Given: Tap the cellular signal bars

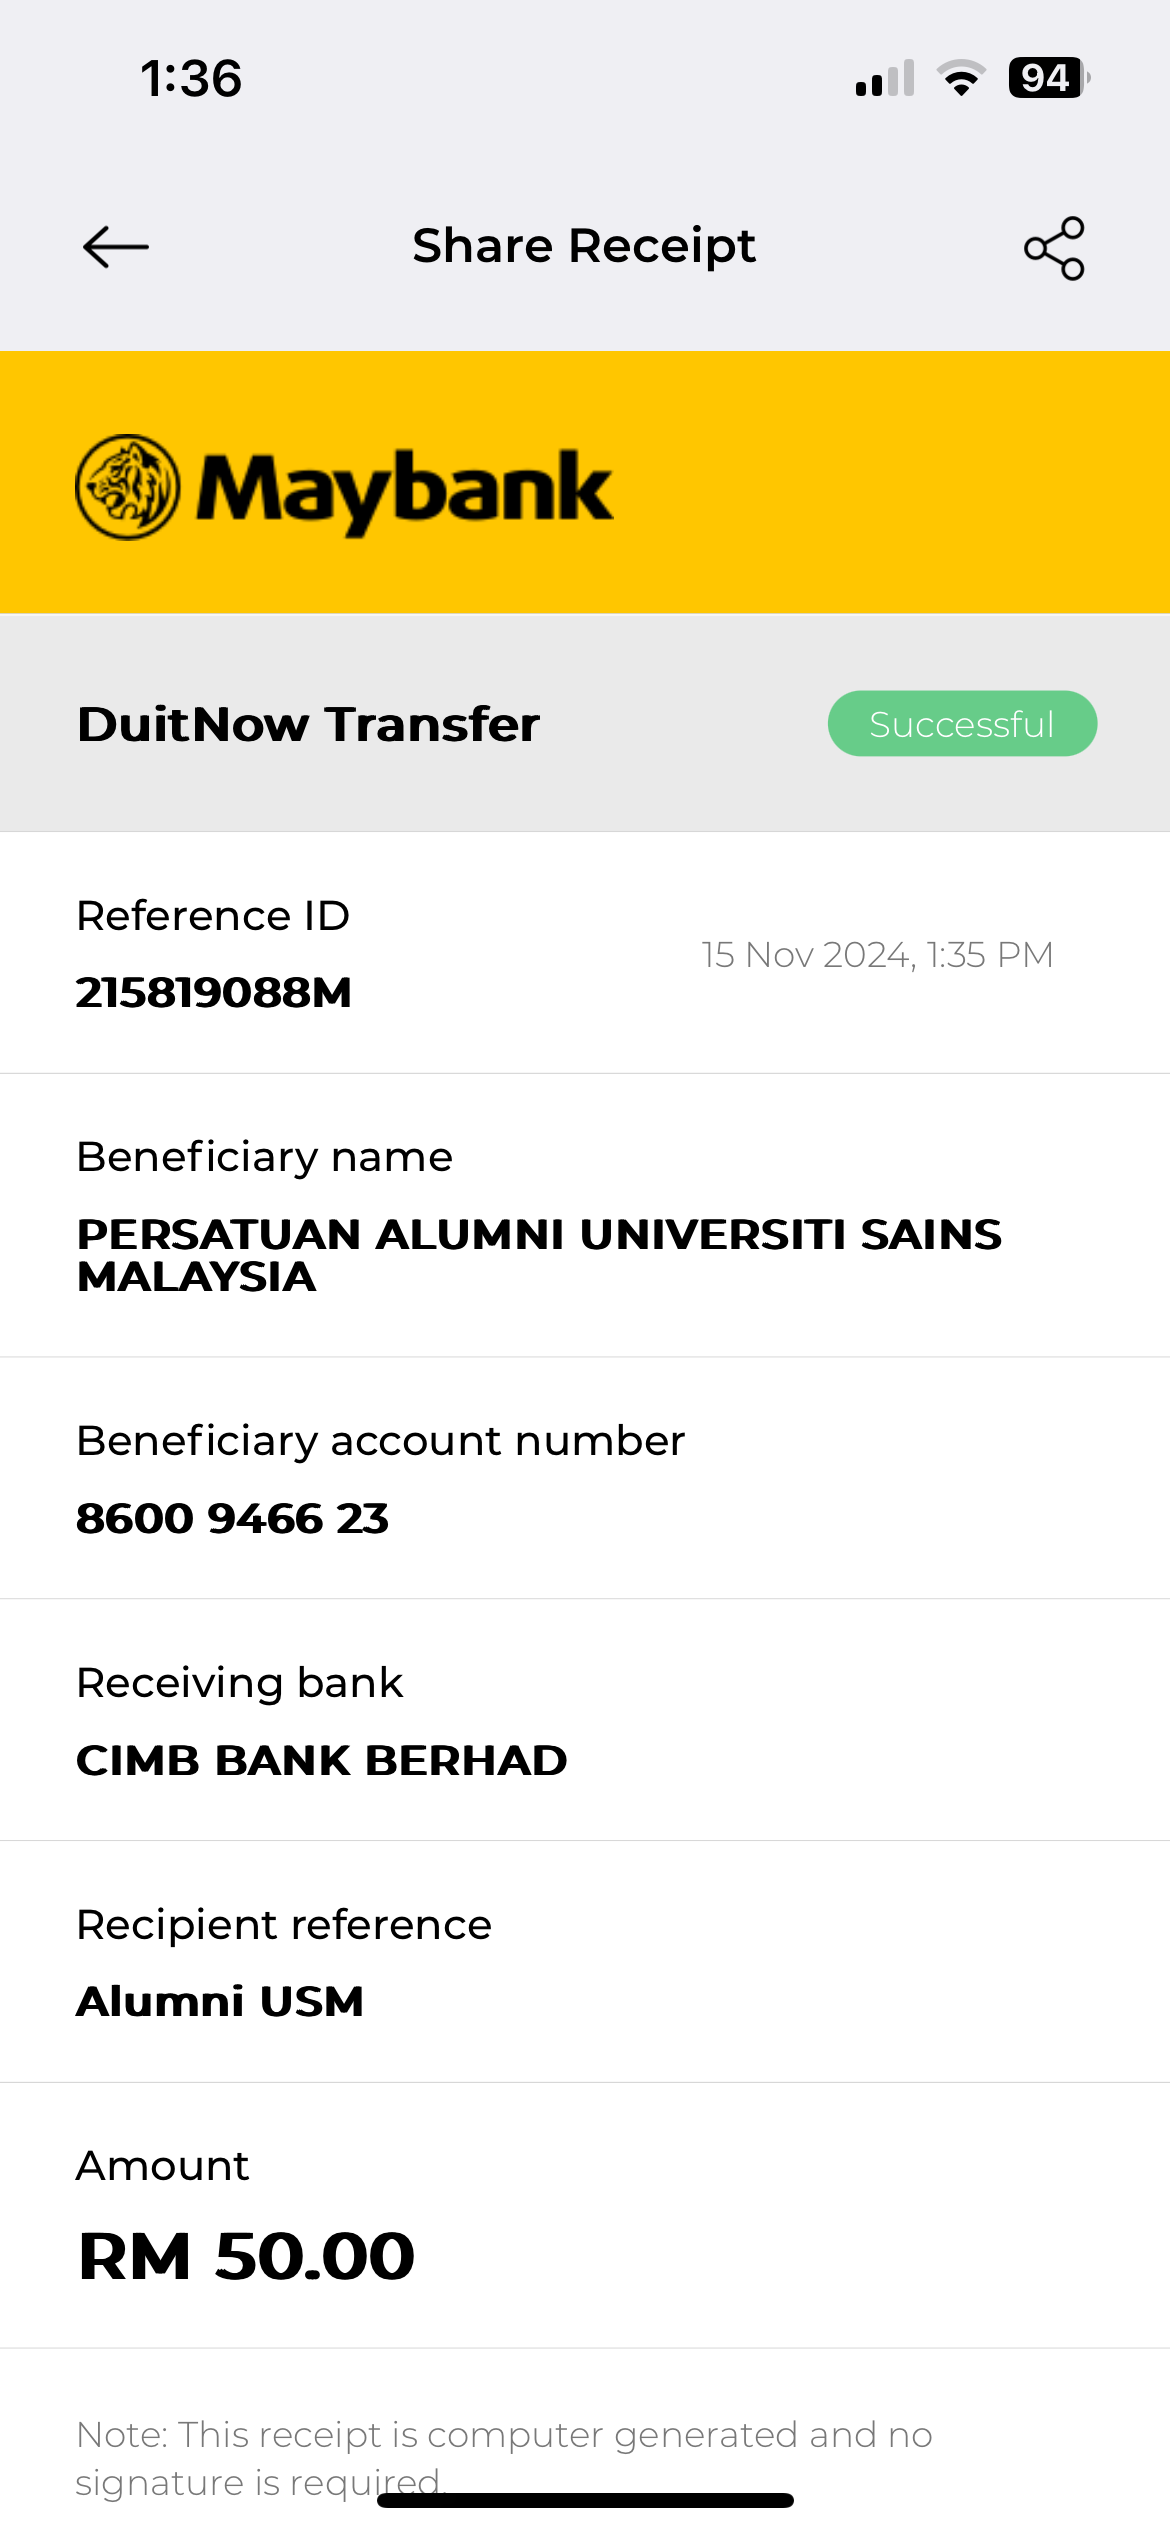Looking at the screenshot, I should pyautogui.click(x=885, y=79).
